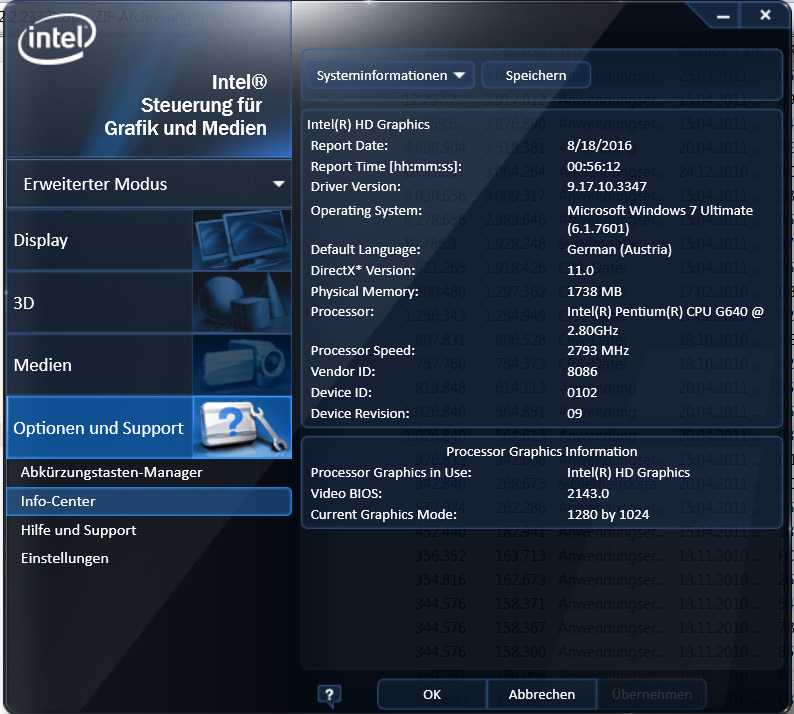Click the Vendor ID value 8086
Viewport: 794px width, 714px height.
pyautogui.click(x=582, y=372)
